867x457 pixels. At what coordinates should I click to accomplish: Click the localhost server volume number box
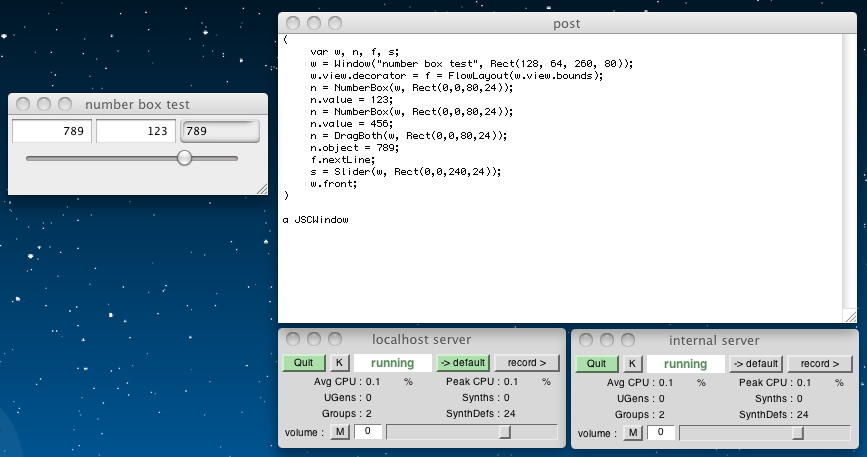tap(367, 432)
